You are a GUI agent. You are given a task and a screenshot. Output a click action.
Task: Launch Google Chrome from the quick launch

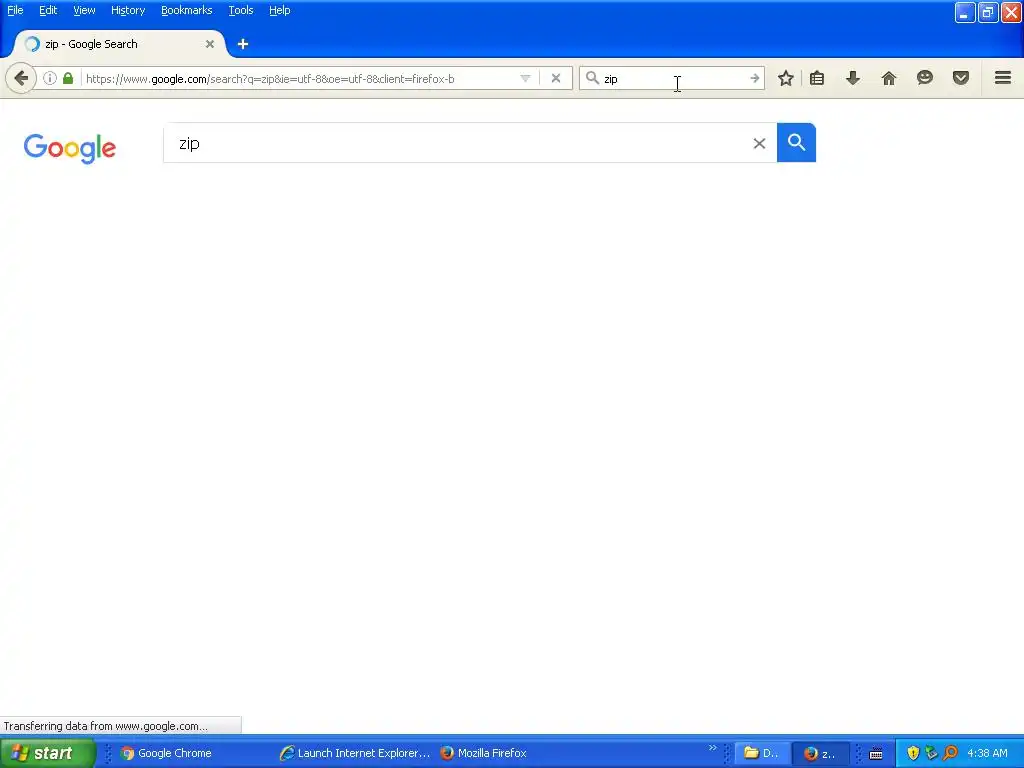[x=167, y=753]
